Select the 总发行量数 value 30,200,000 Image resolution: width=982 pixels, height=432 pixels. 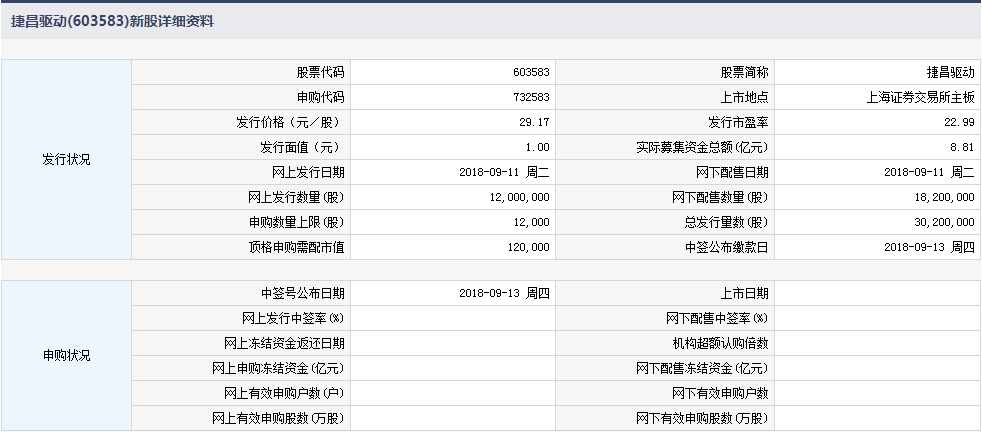click(937, 223)
